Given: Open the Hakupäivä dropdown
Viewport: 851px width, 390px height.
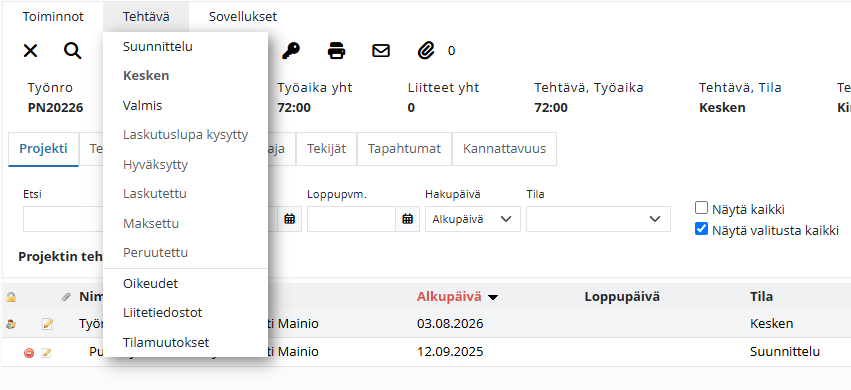Looking at the screenshot, I should click(x=473, y=219).
